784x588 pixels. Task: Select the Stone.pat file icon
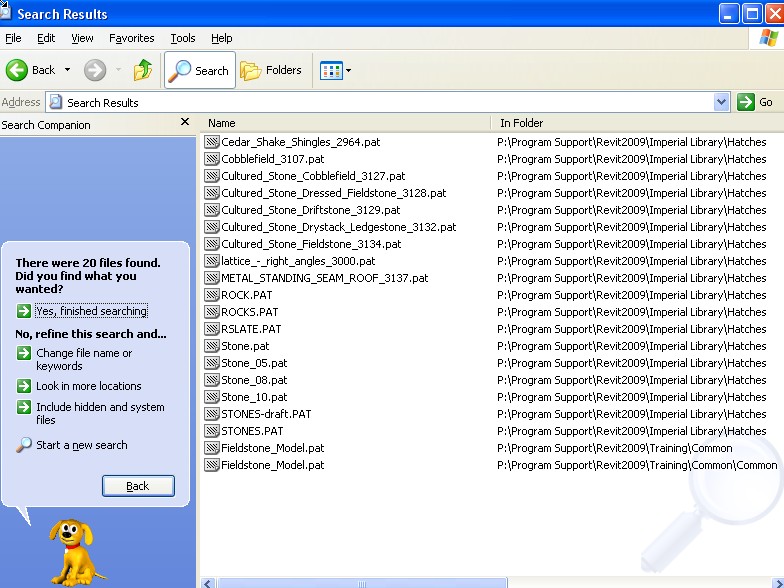(212, 346)
